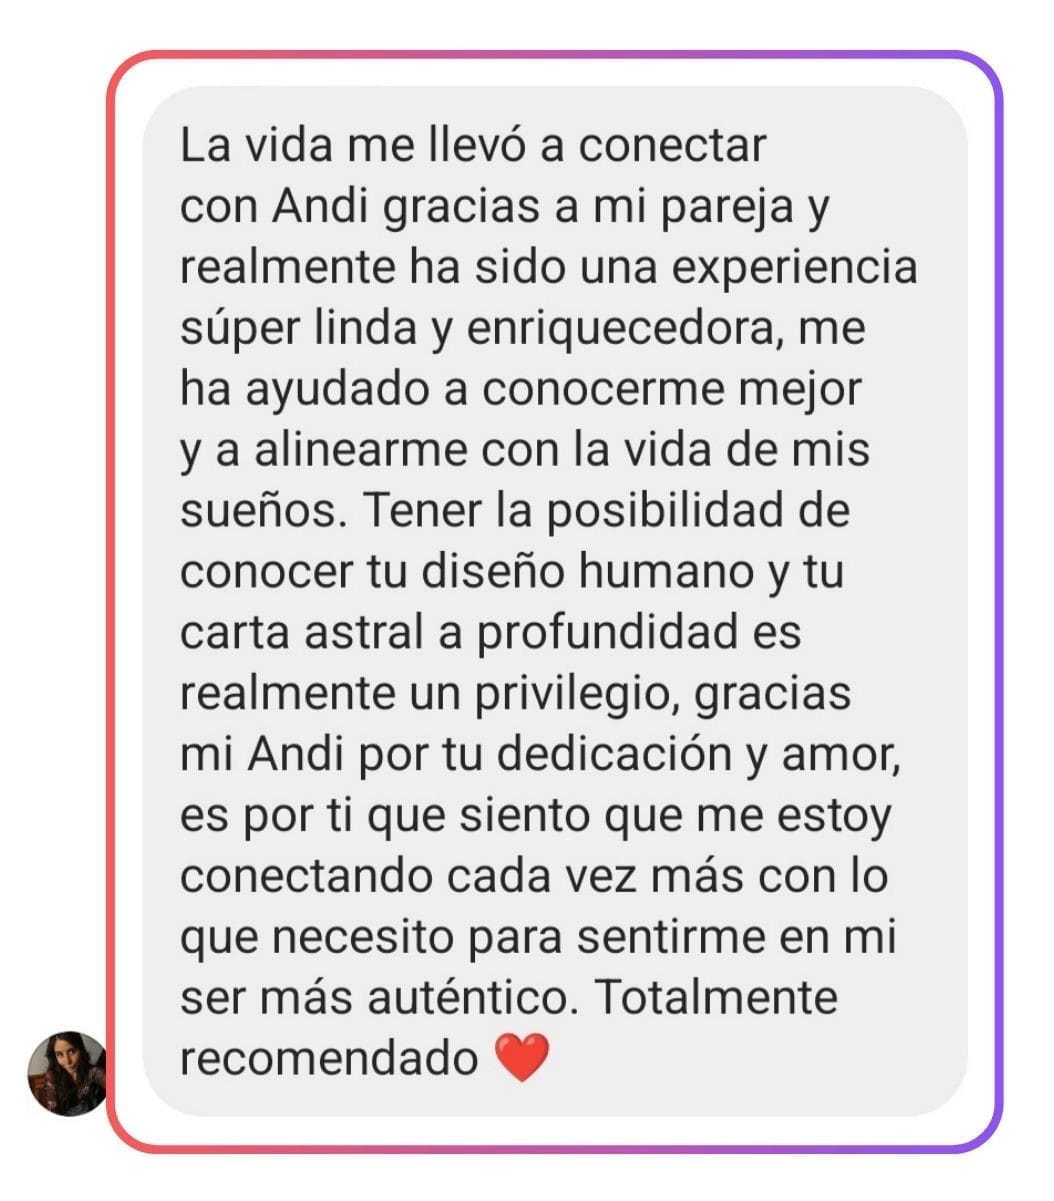This screenshot has width=1054, height=1201.
Task: Click the word 'privilegio' in the message
Action: [x=585, y=694]
